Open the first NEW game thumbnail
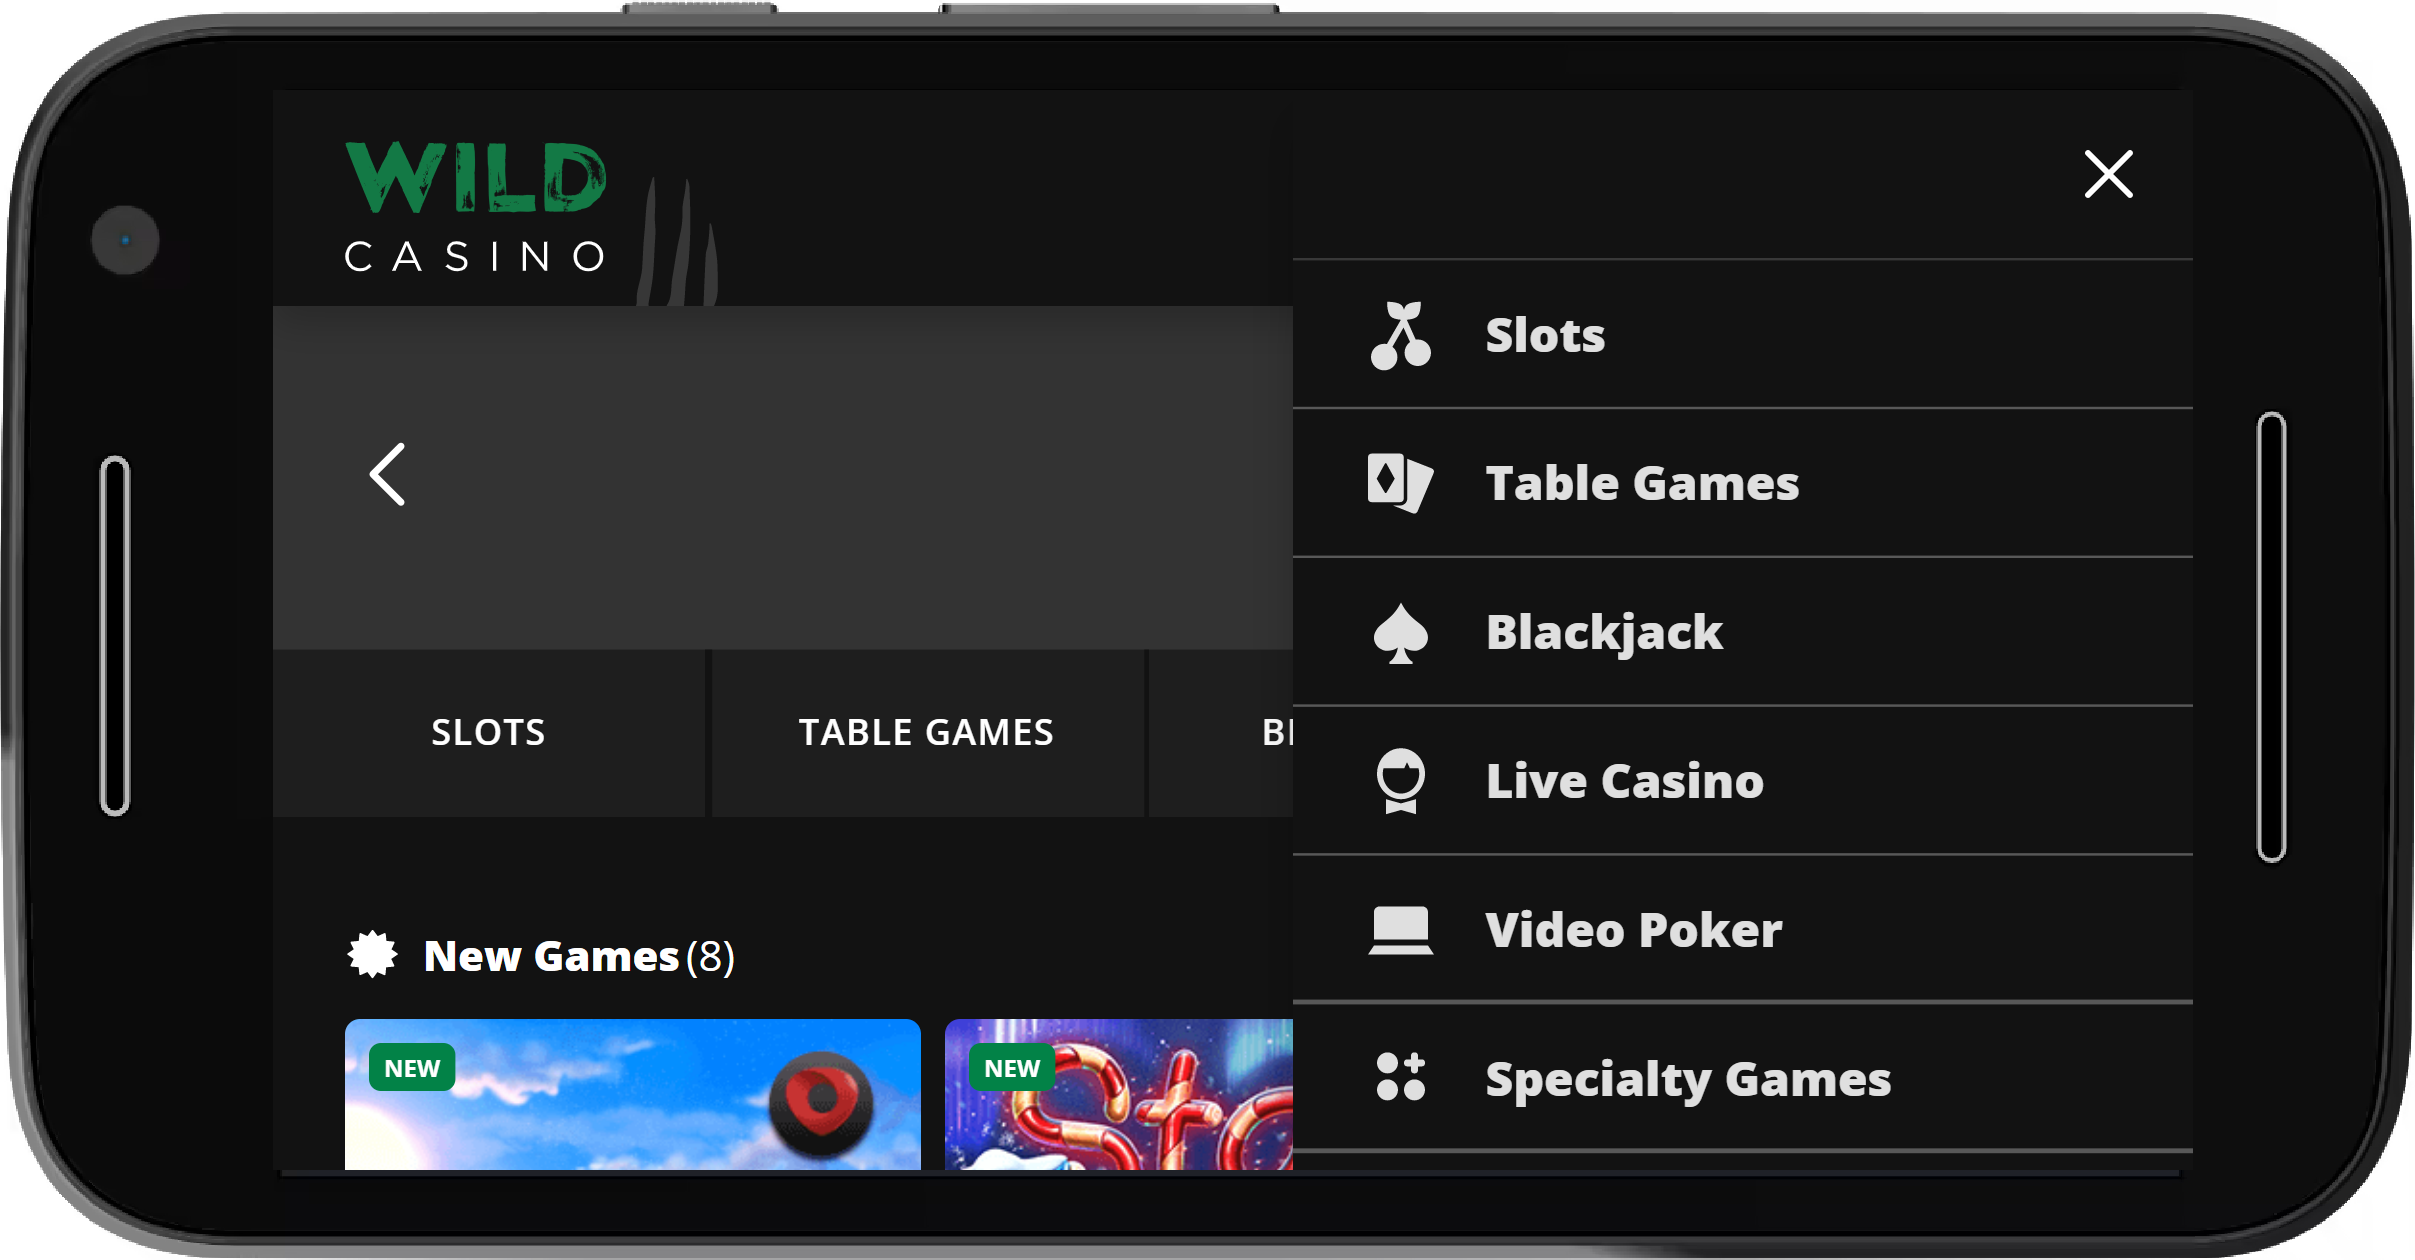 point(632,1094)
